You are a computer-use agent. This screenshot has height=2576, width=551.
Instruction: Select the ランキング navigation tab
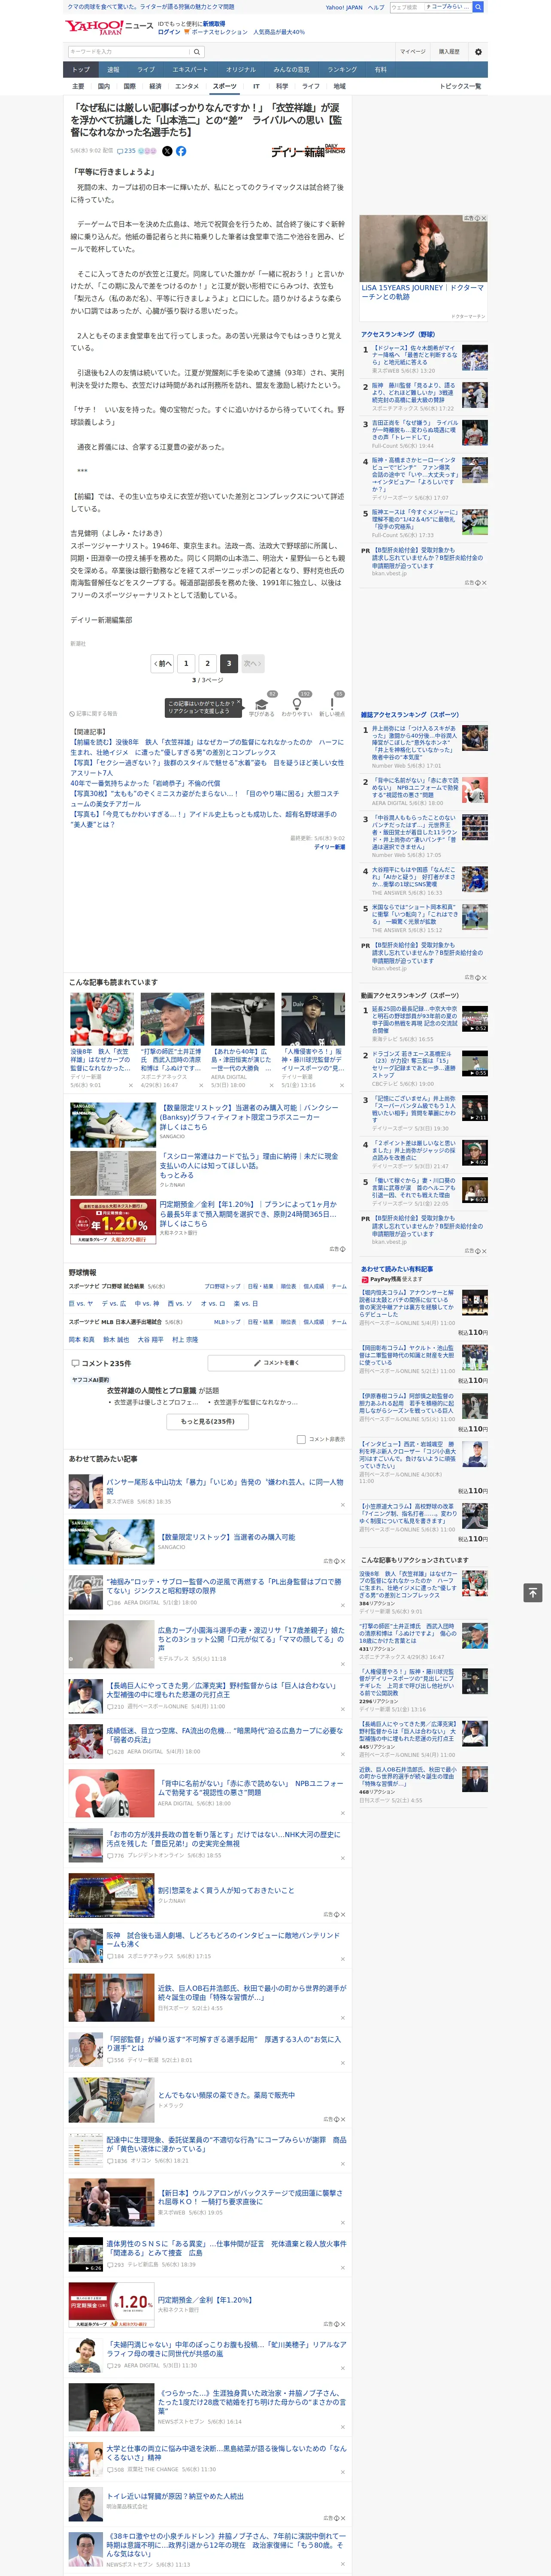click(342, 70)
